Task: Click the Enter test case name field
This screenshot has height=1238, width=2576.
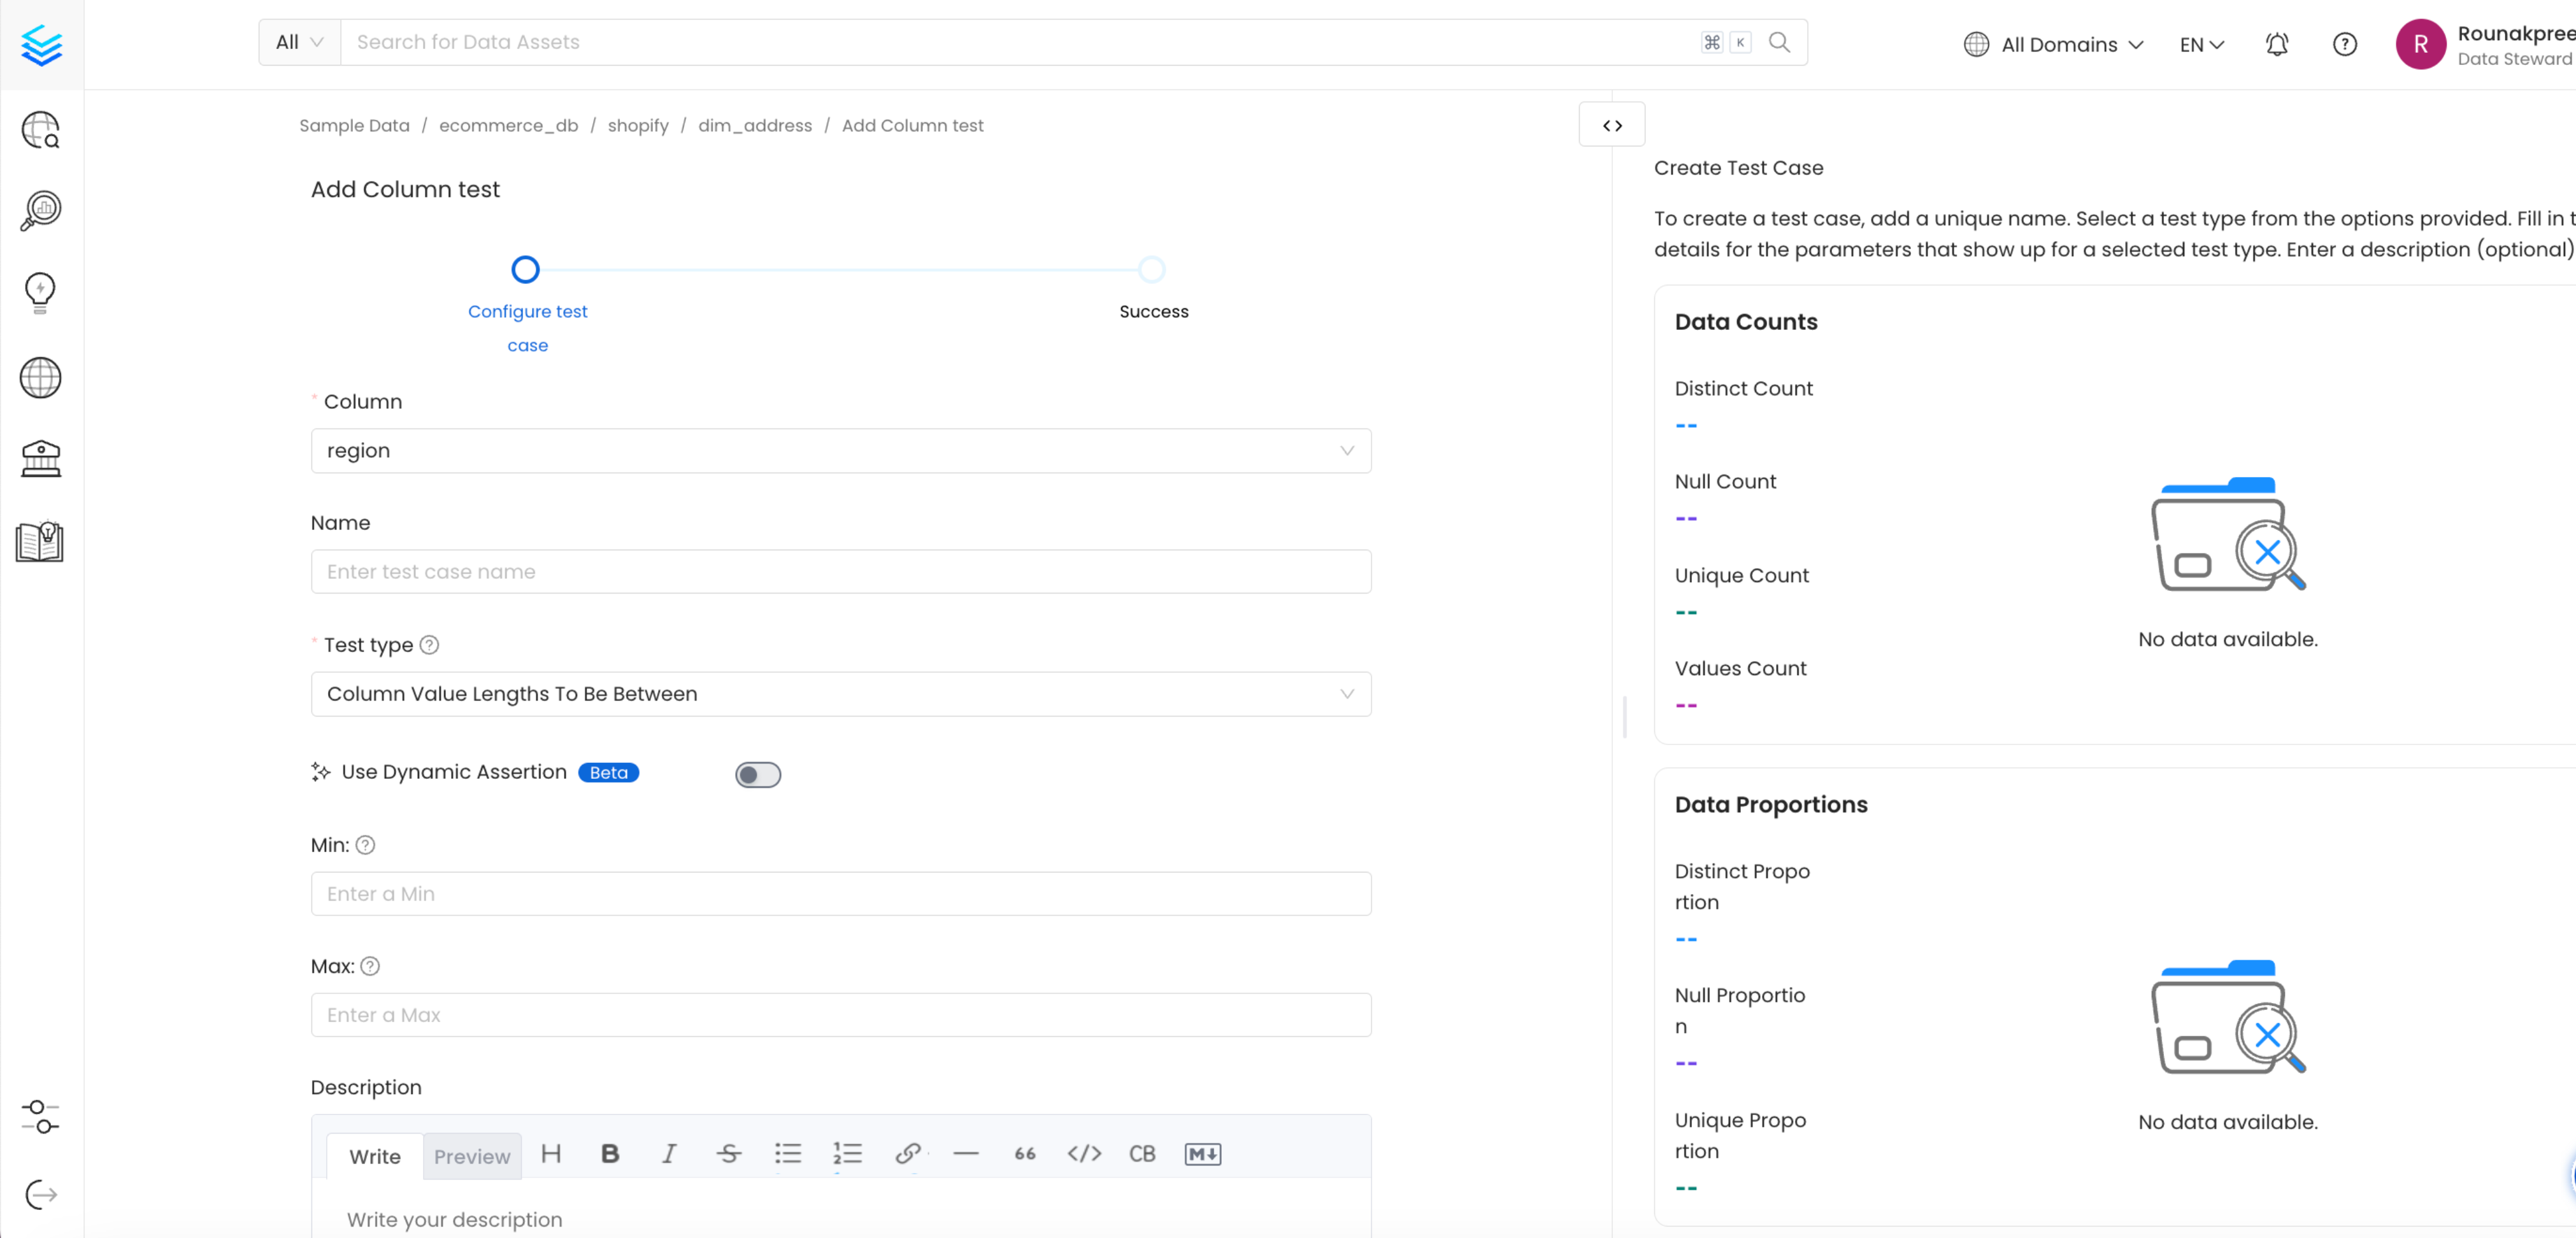Action: pos(840,571)
